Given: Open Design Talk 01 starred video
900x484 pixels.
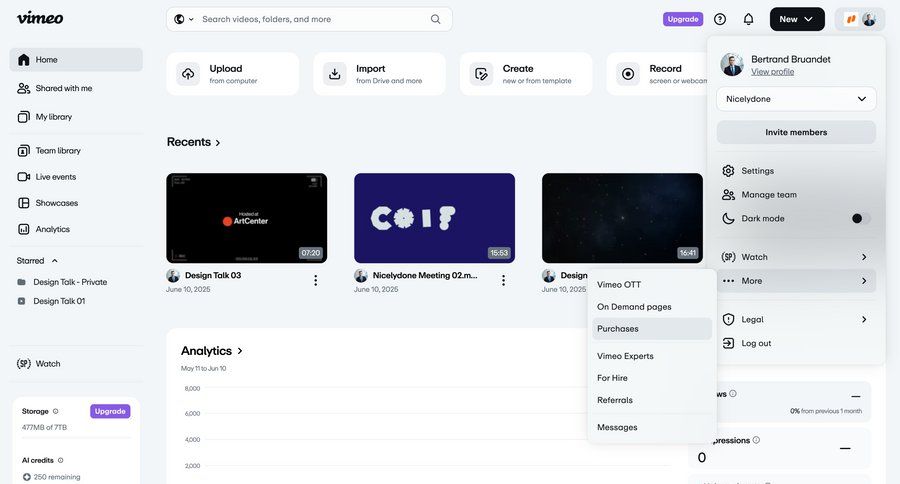Looking at the screenshot, I should (59, 301).
